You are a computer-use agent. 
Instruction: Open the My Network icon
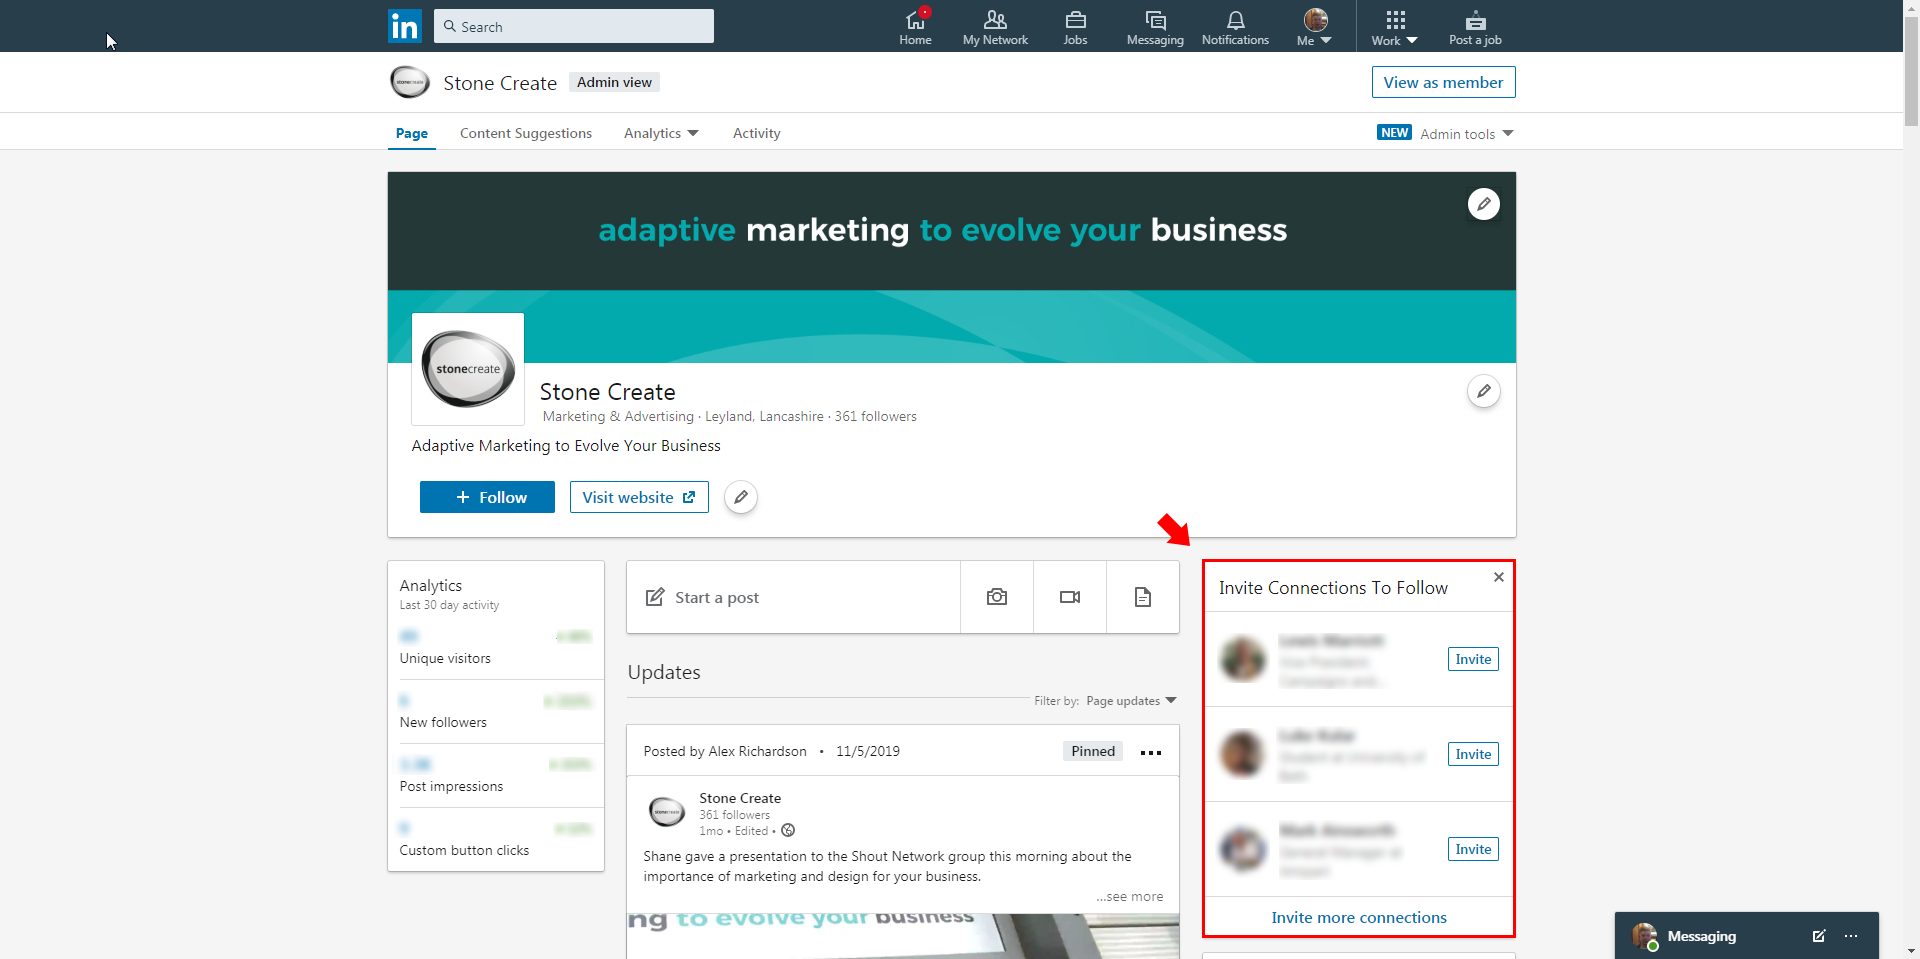(995, 27)
